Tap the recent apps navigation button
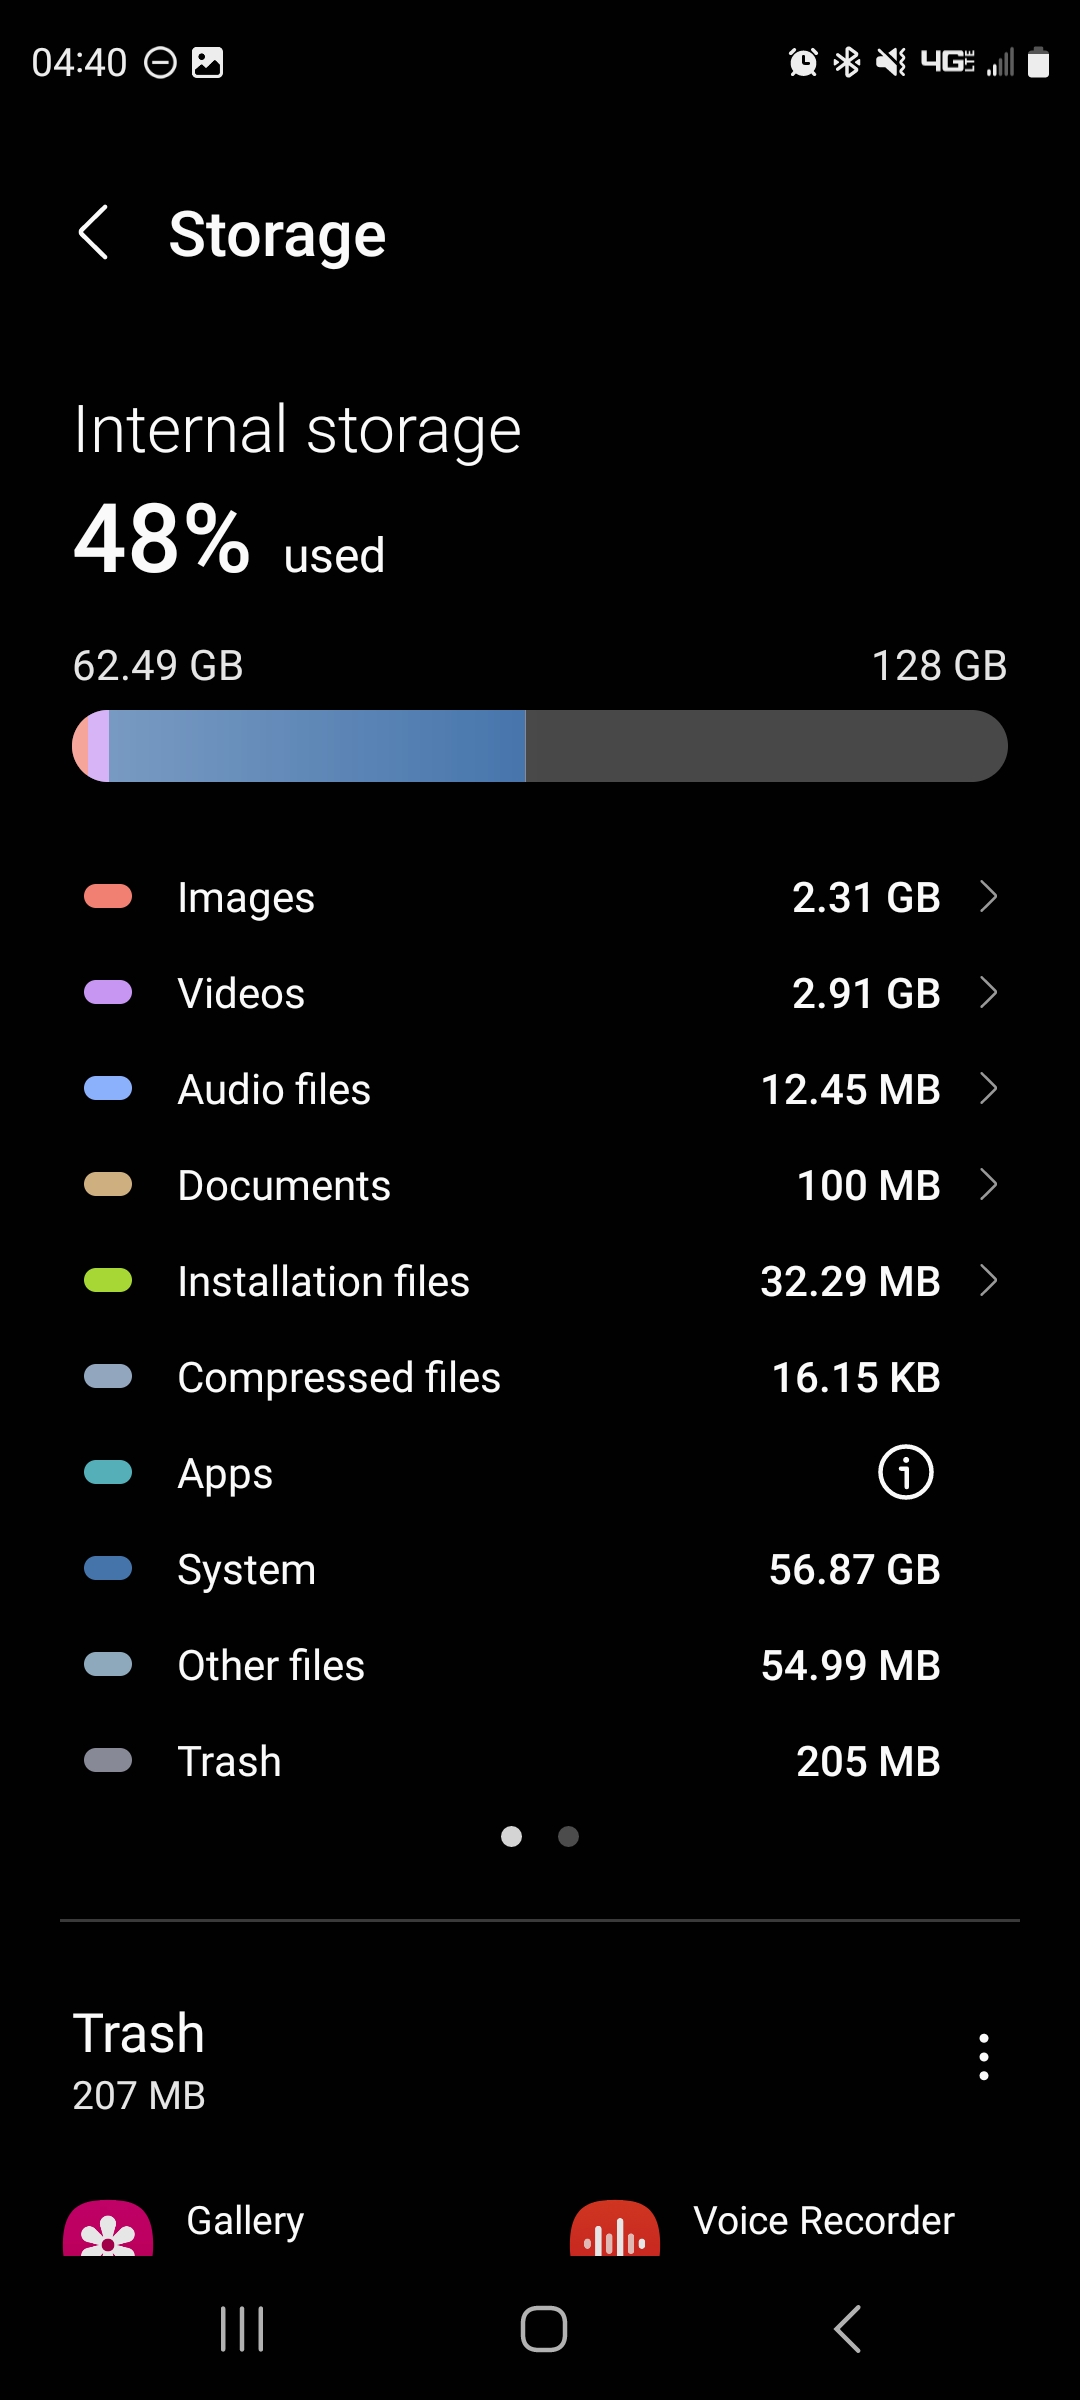 tap(242, 2329)
